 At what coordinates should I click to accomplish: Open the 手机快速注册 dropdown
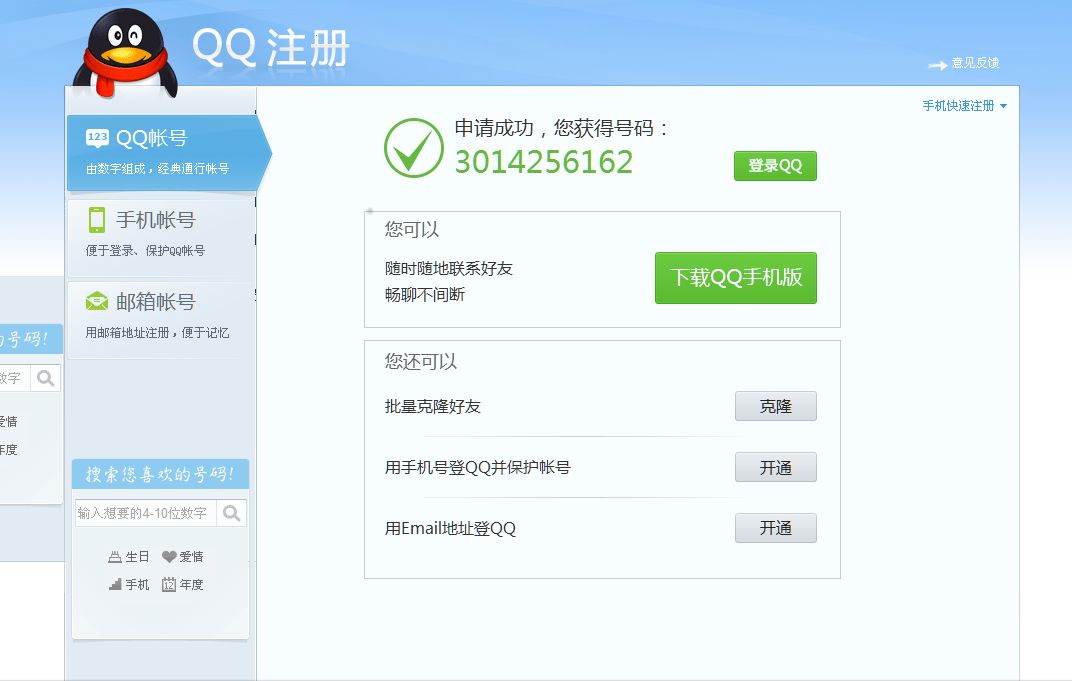[x=957, y=104]
